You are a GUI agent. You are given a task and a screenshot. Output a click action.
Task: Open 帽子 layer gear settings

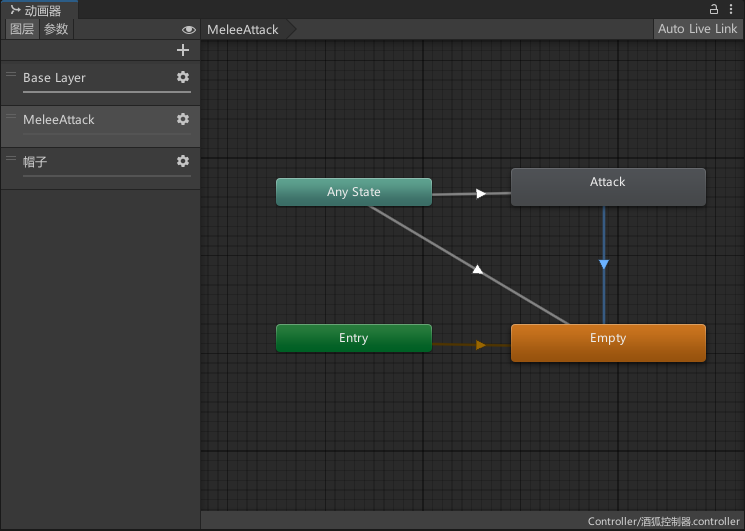(x=183, y=161)
